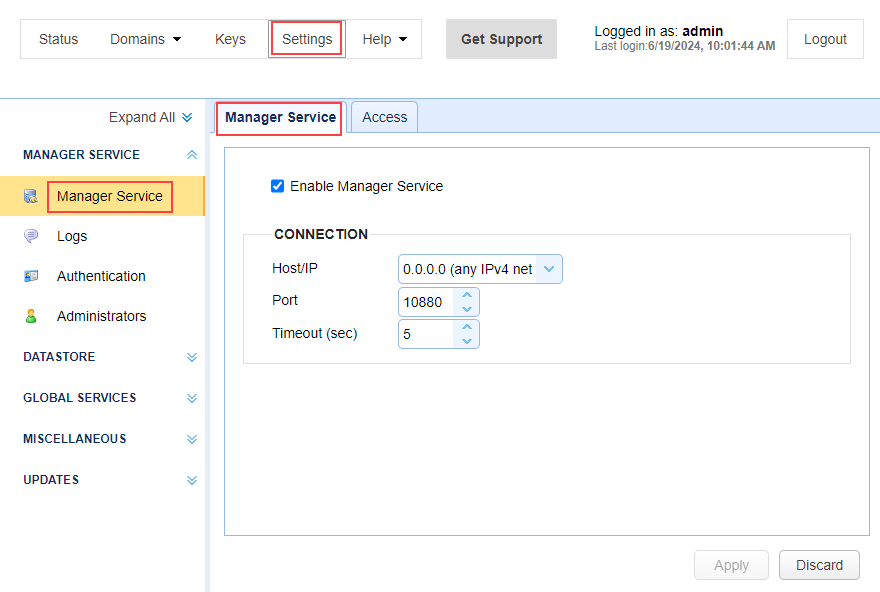Screen dimensions: 880x592
Task: Increase Timeout value with up arrow
Action: coord(466,327)
